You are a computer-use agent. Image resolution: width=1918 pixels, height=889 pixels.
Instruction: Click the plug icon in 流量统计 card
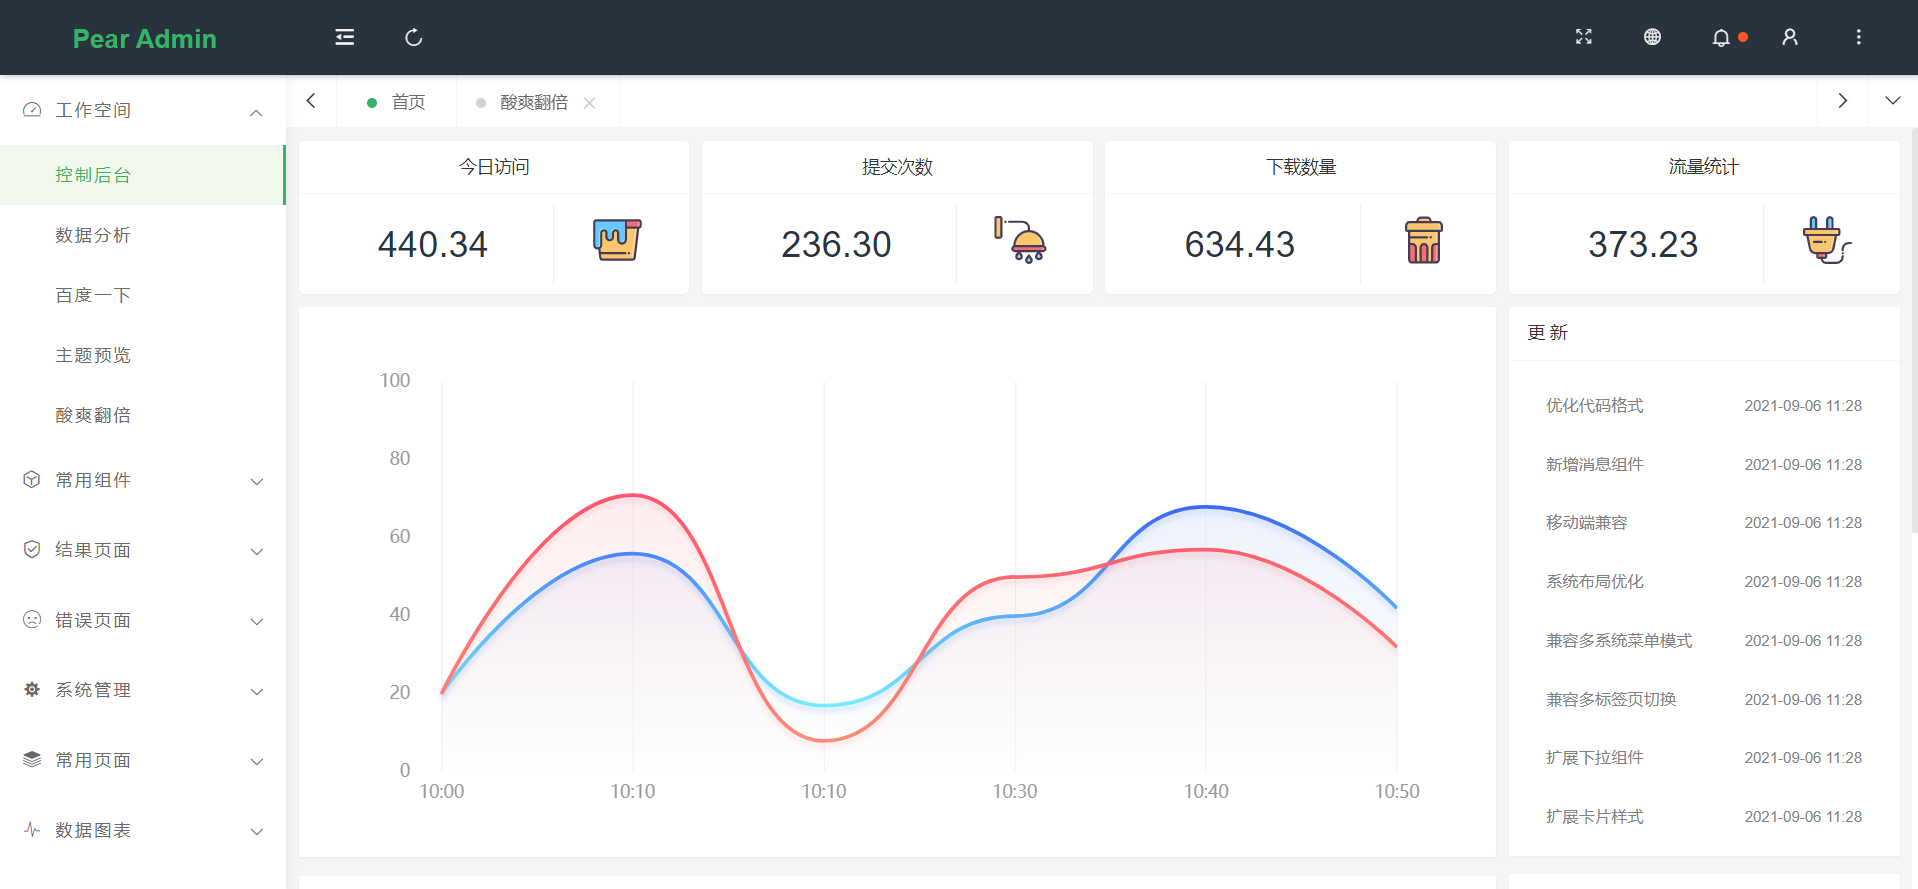(1827, 240)
